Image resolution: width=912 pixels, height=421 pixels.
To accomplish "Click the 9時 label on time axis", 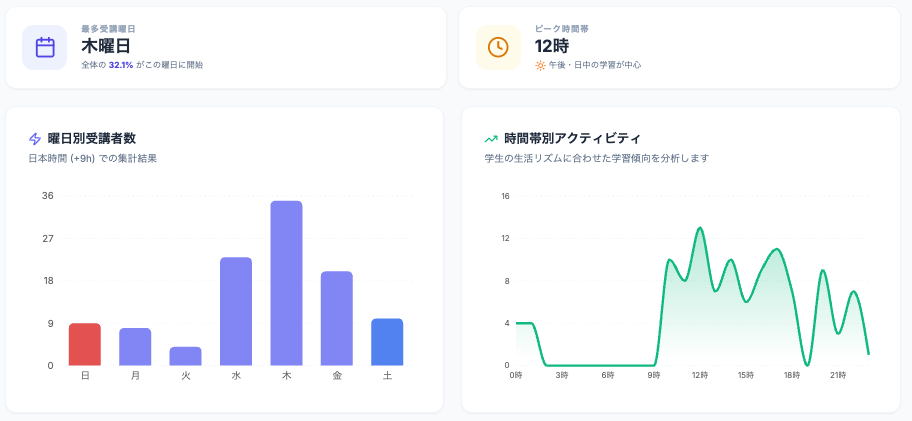I will (x=653, y=375).
